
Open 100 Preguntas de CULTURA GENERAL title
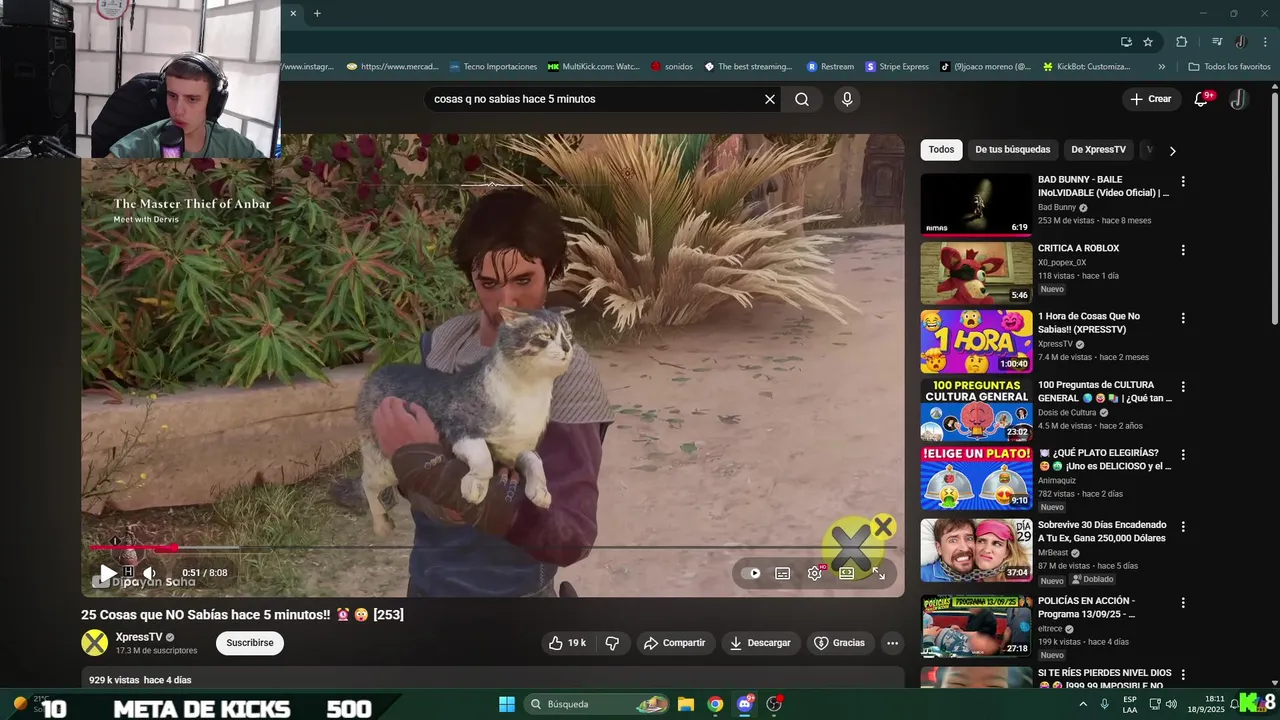pos(1104,391)
